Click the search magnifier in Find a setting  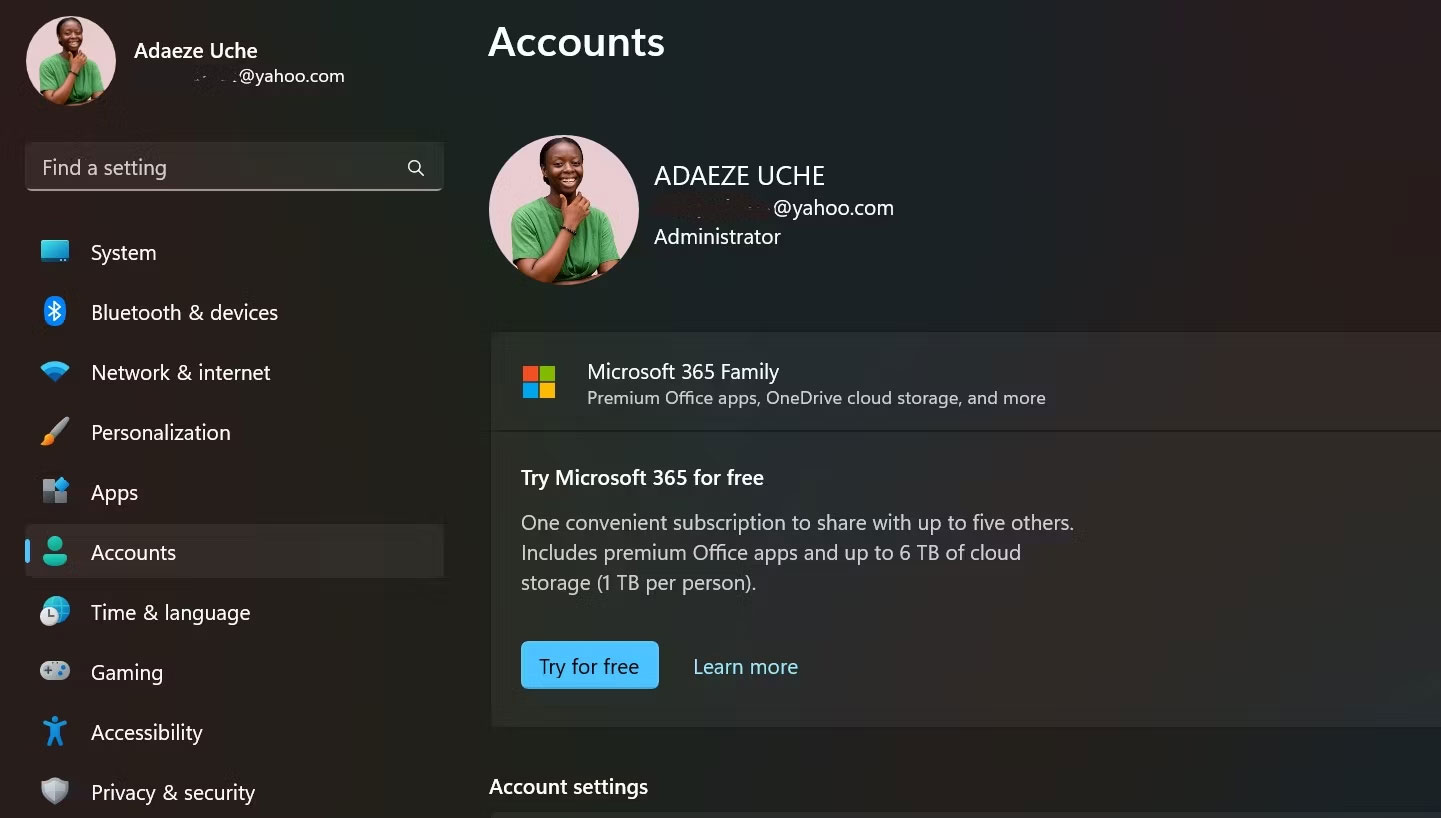[x=415, y=167]
